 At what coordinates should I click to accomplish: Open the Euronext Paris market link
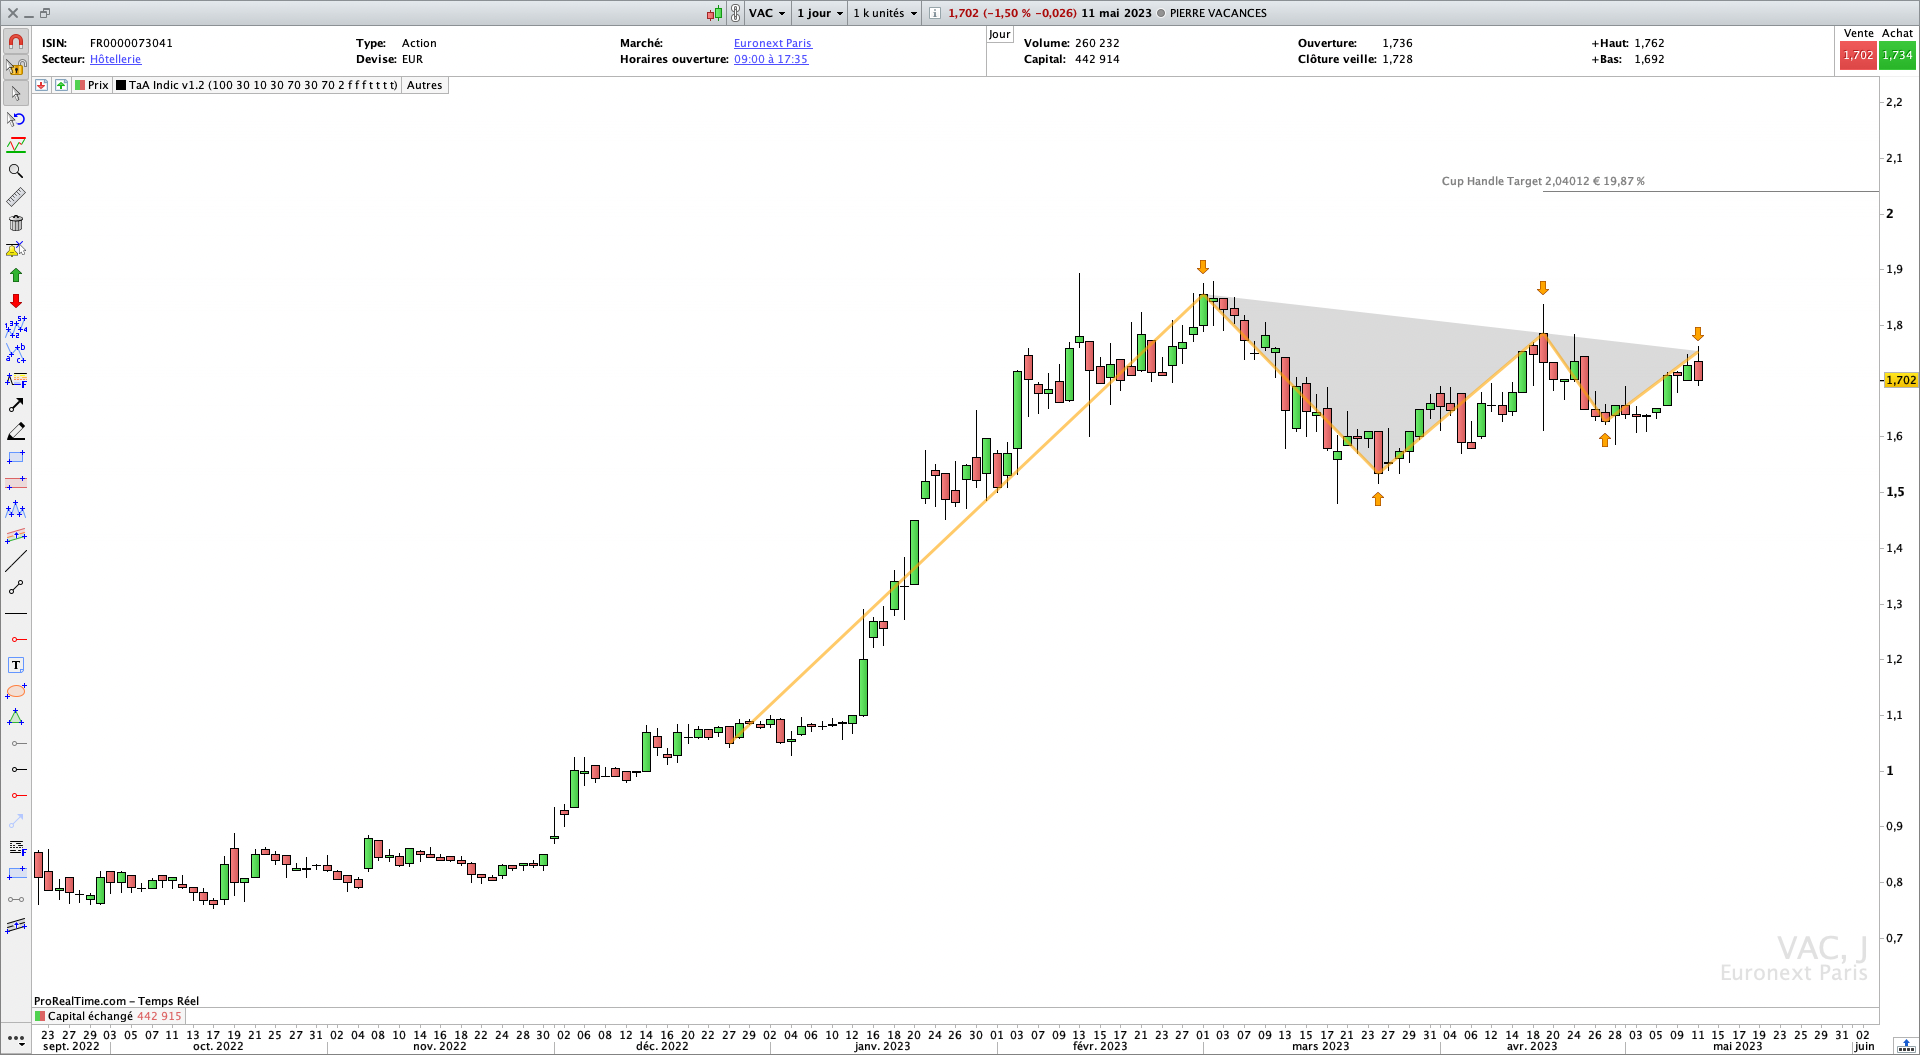point(773,43)
